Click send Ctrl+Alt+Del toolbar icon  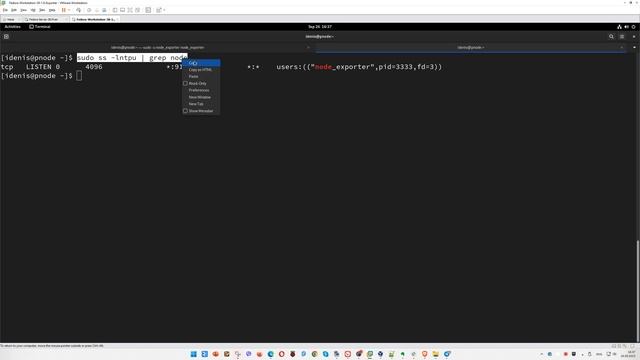point(78,10)
